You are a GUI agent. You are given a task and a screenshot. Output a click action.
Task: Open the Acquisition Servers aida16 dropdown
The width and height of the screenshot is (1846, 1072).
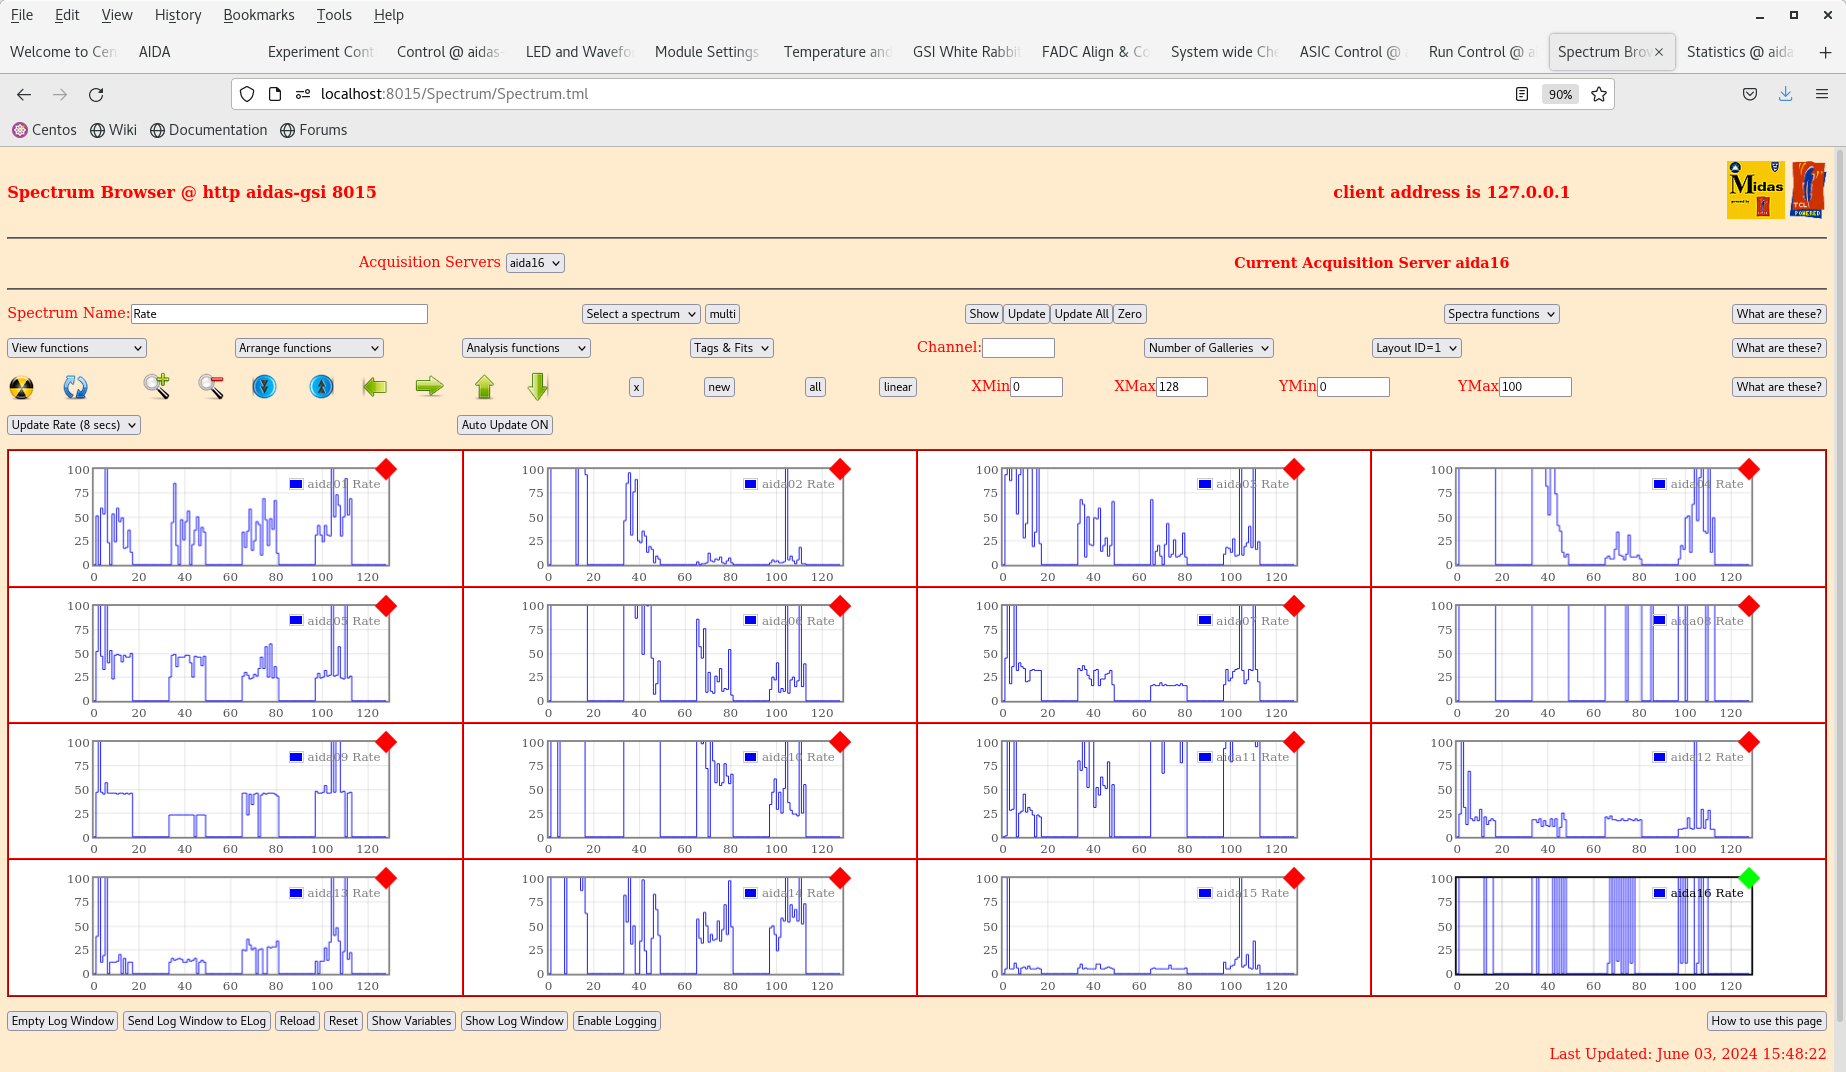tap(535, 263)
